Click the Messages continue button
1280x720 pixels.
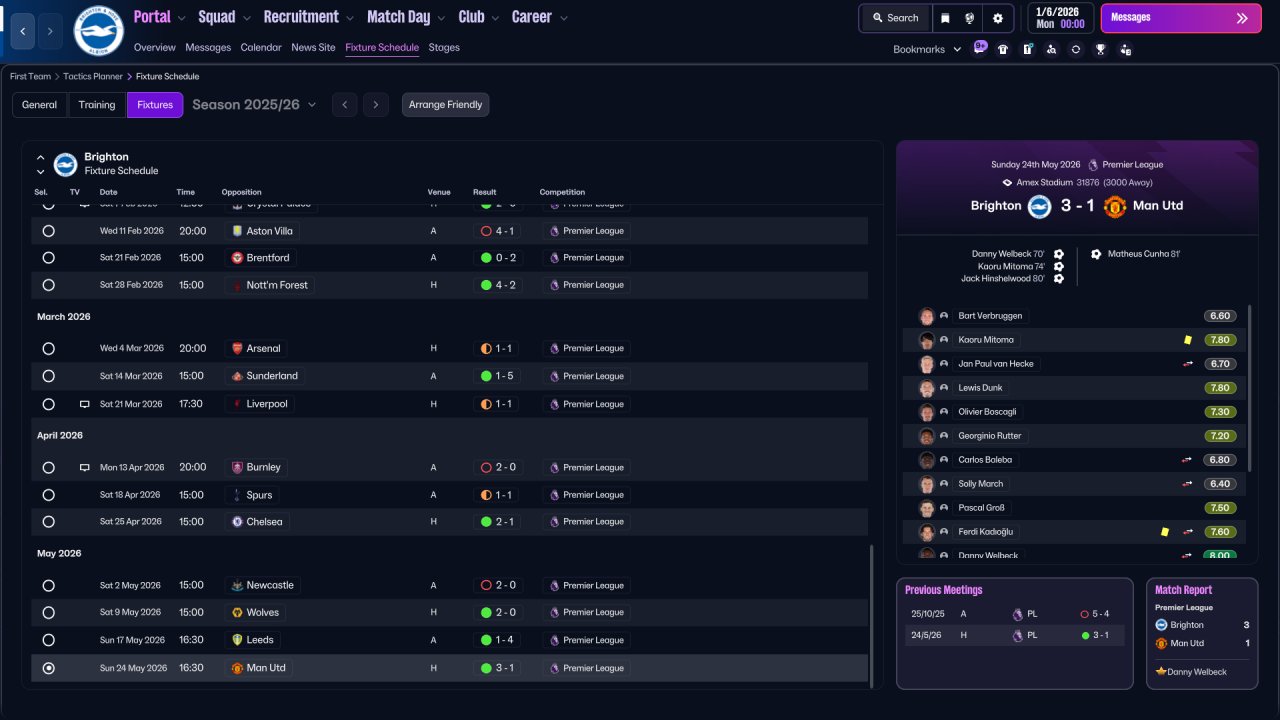[1181, 18]
